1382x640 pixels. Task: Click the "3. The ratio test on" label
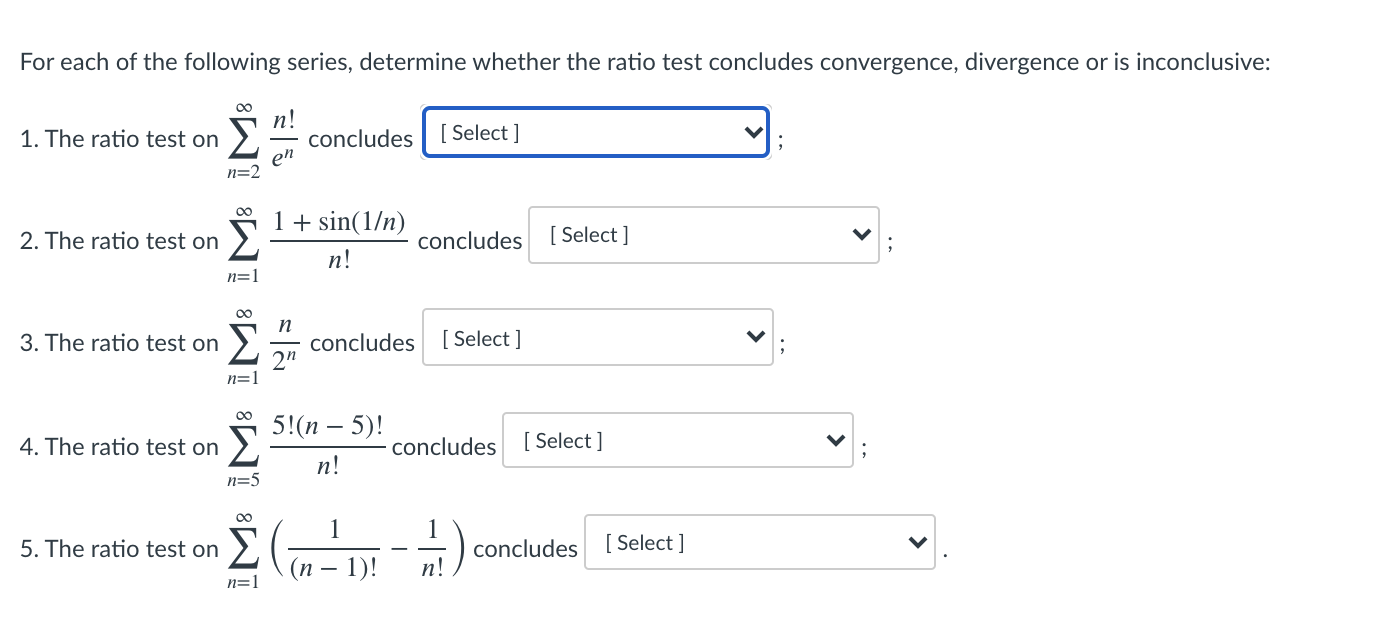119,343
